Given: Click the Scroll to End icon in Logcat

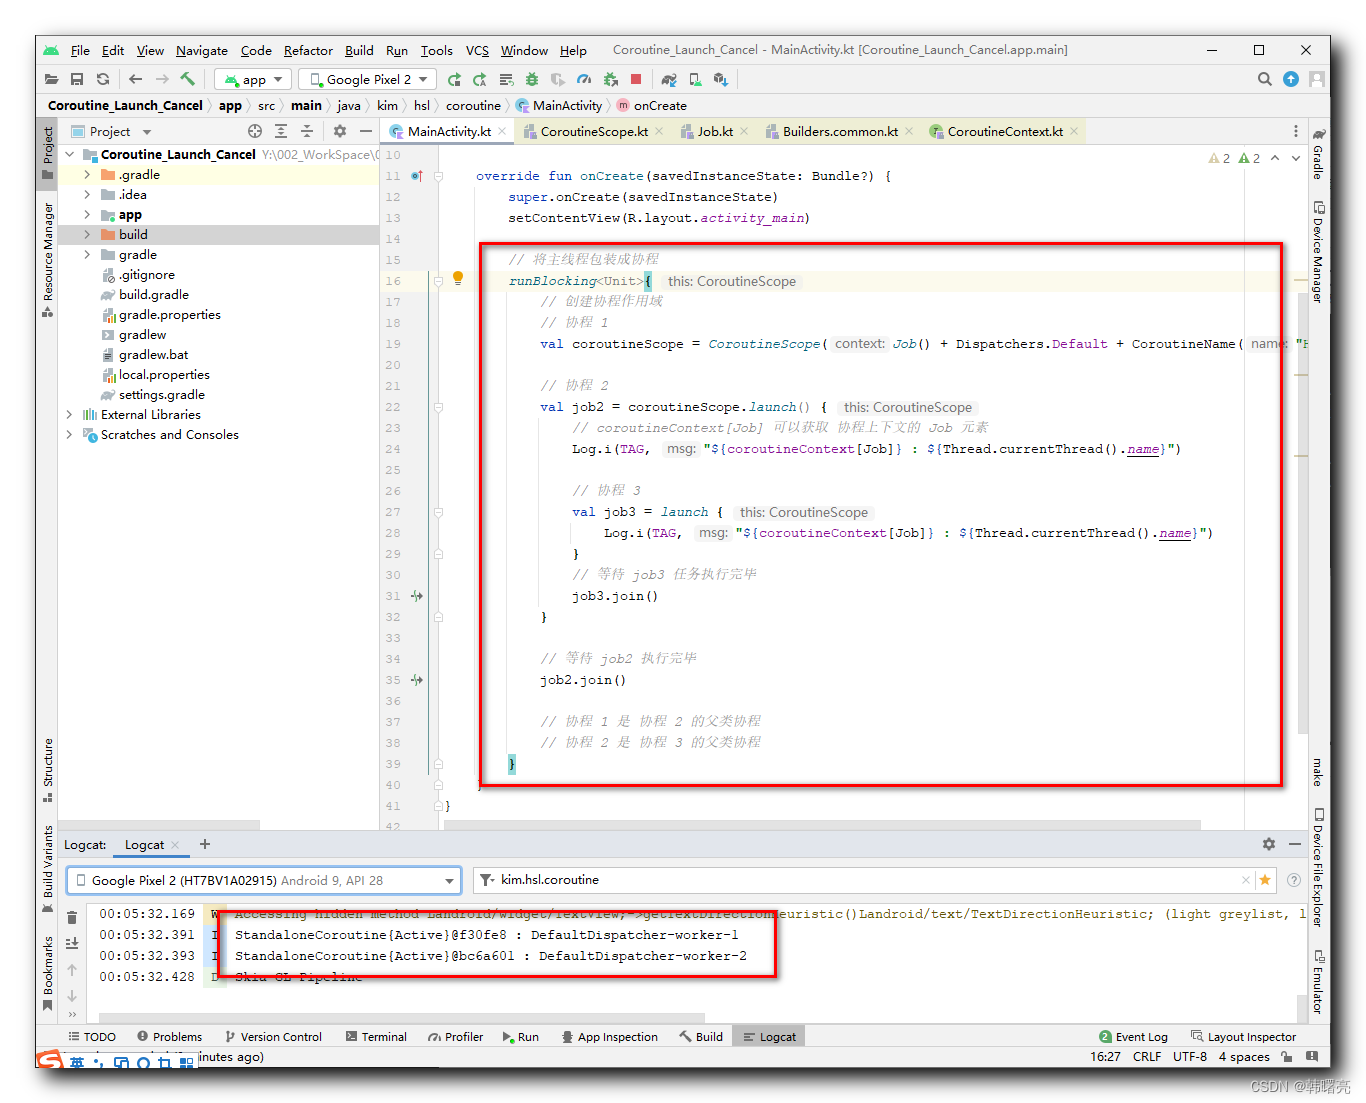Looking at the screenshot, I should coord(72,943).
